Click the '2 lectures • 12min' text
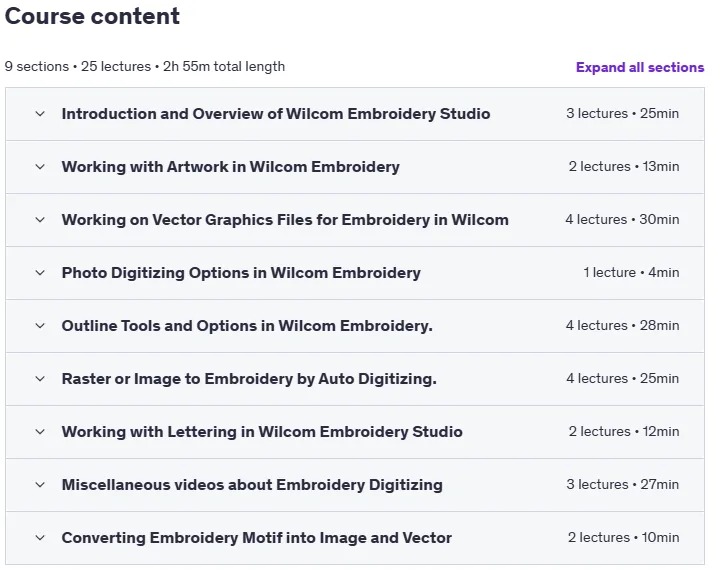 click(624, 431)
